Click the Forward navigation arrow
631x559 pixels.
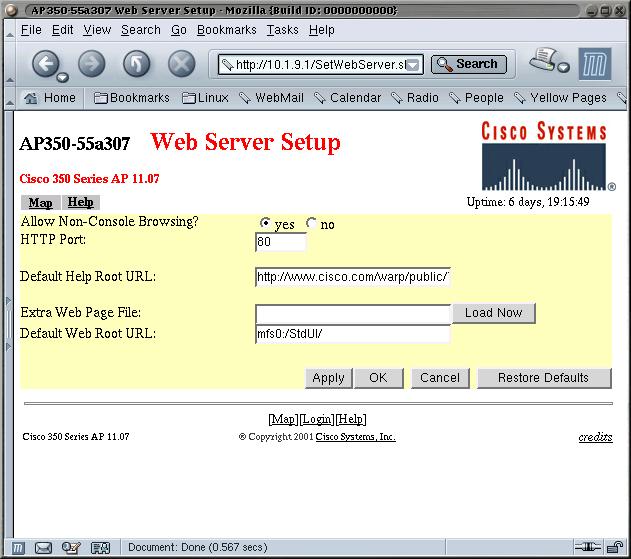tap(92, 64)
